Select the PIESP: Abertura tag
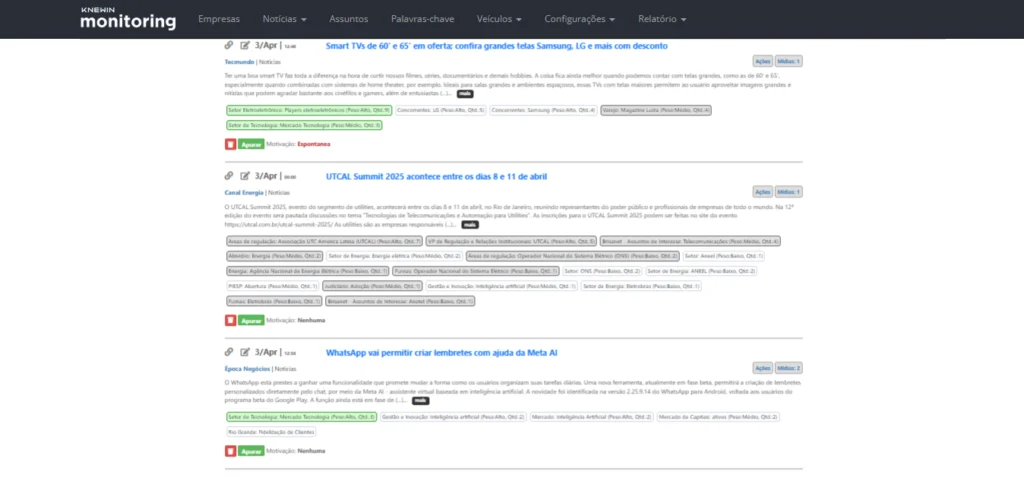The width and height of the screenshot is (1024, 477). pyautogui.click(x=272, y=286)
